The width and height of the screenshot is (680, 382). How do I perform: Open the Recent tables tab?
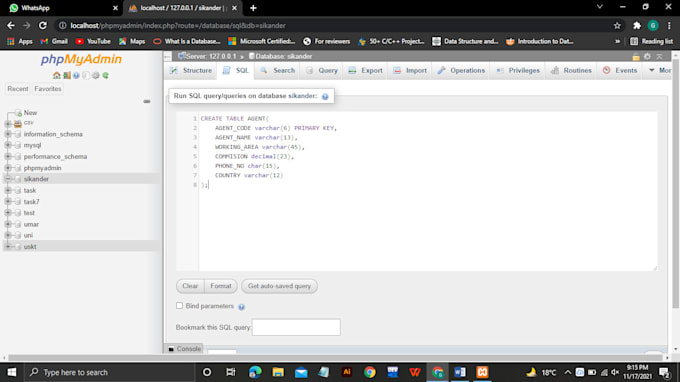click(x=18, y=89)
